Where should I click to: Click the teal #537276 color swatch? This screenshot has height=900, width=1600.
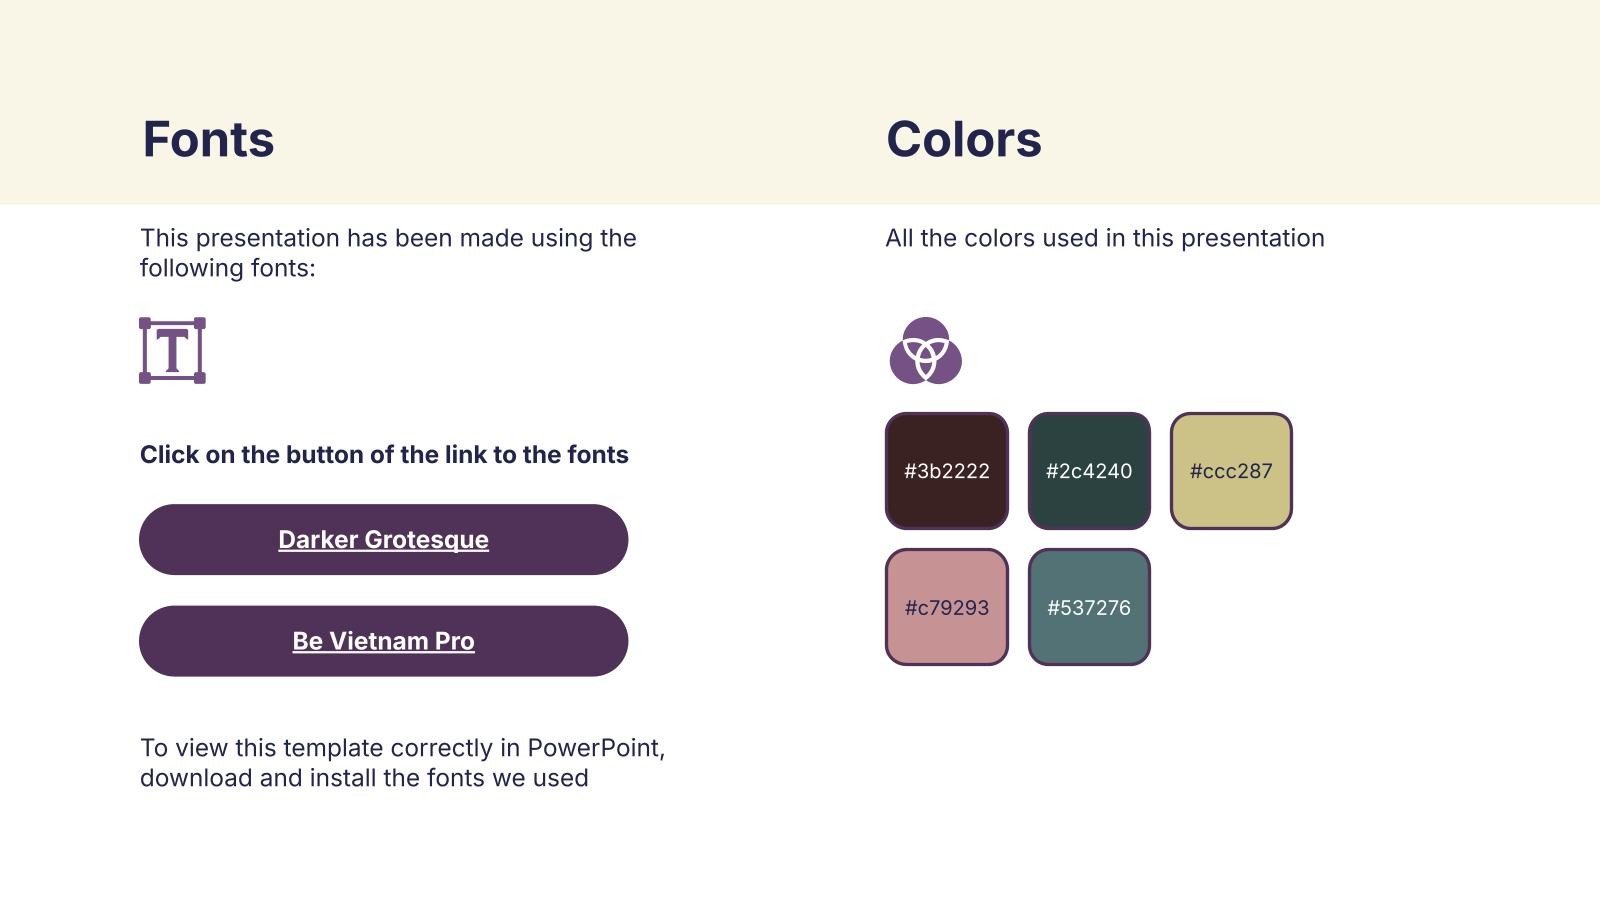pos(1089,607)
